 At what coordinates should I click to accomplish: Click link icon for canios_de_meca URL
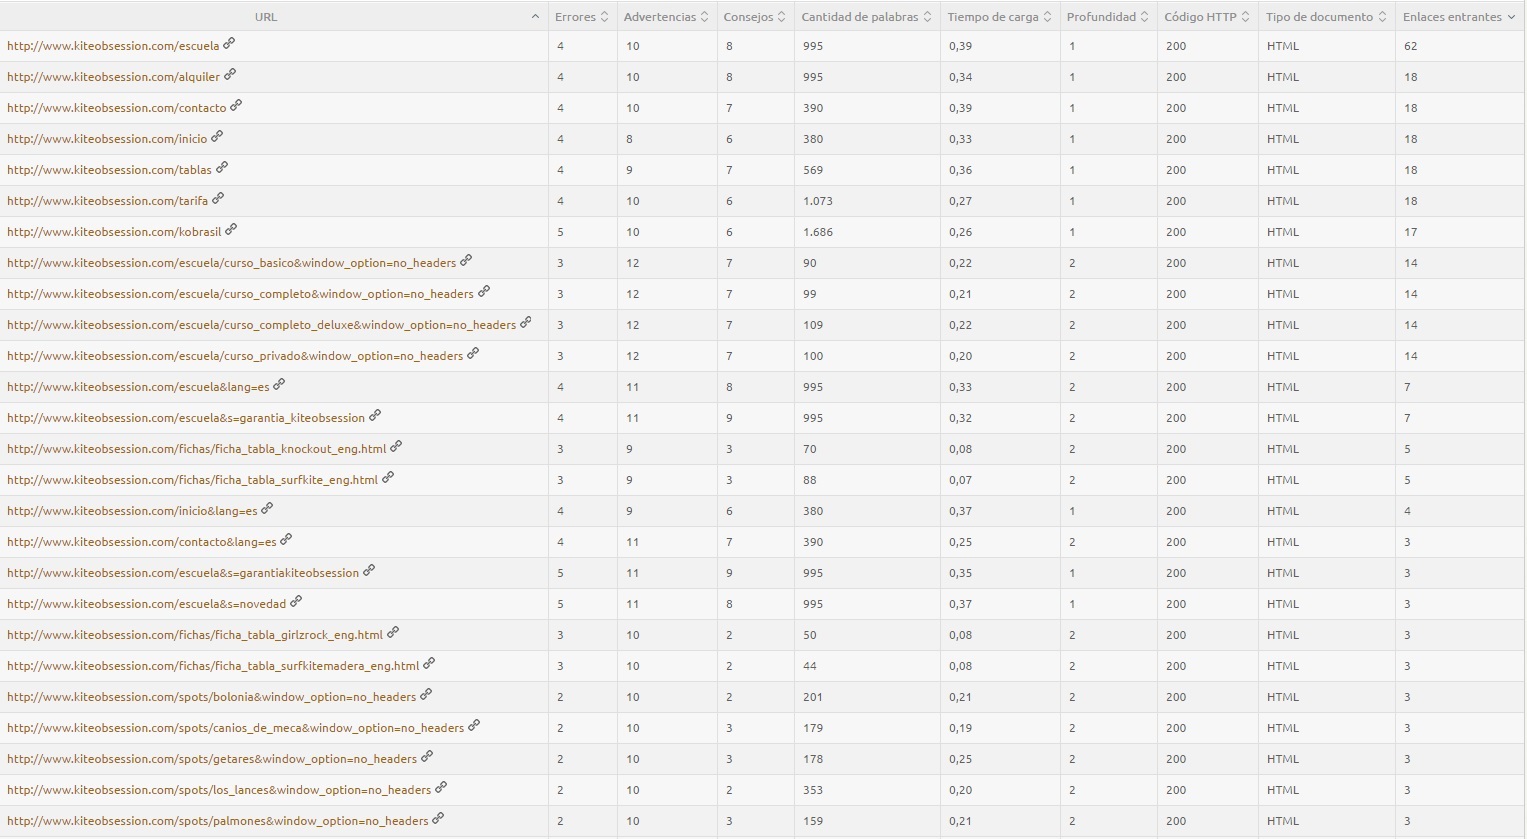(x=474, y=725)
